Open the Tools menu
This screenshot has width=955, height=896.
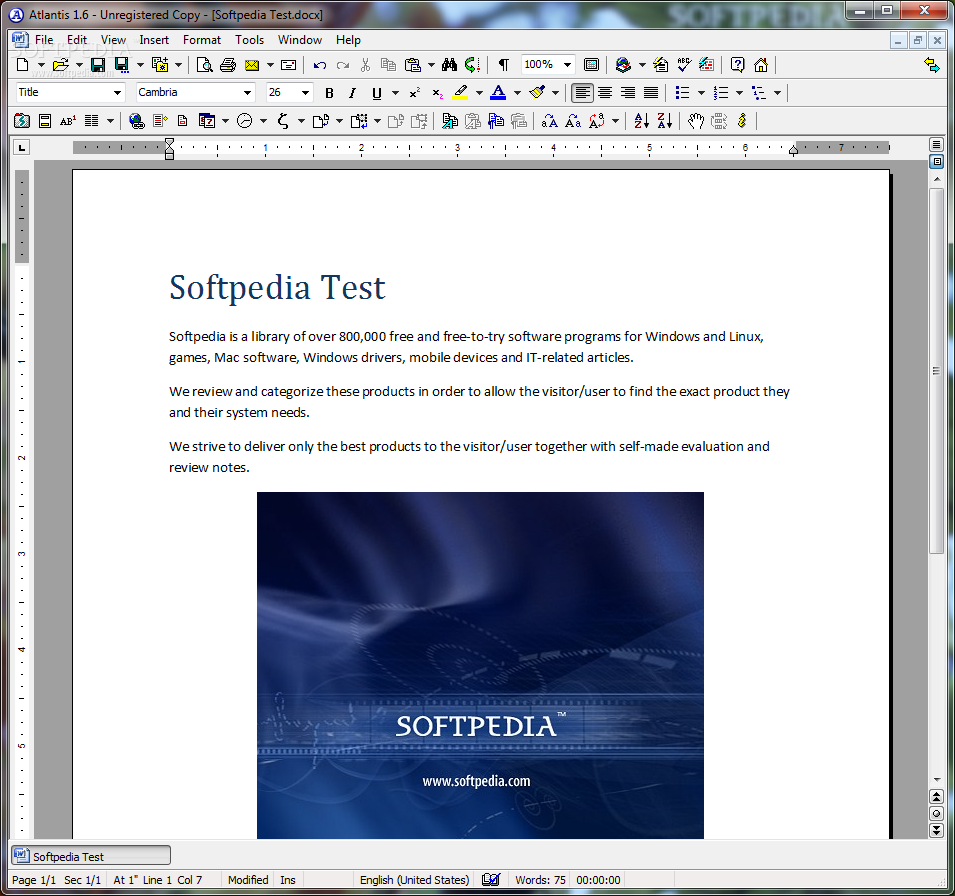point(250,40)
